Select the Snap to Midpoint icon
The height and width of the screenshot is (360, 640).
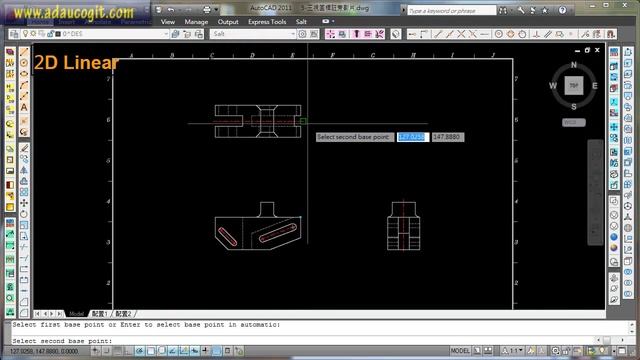pos(449,34)
